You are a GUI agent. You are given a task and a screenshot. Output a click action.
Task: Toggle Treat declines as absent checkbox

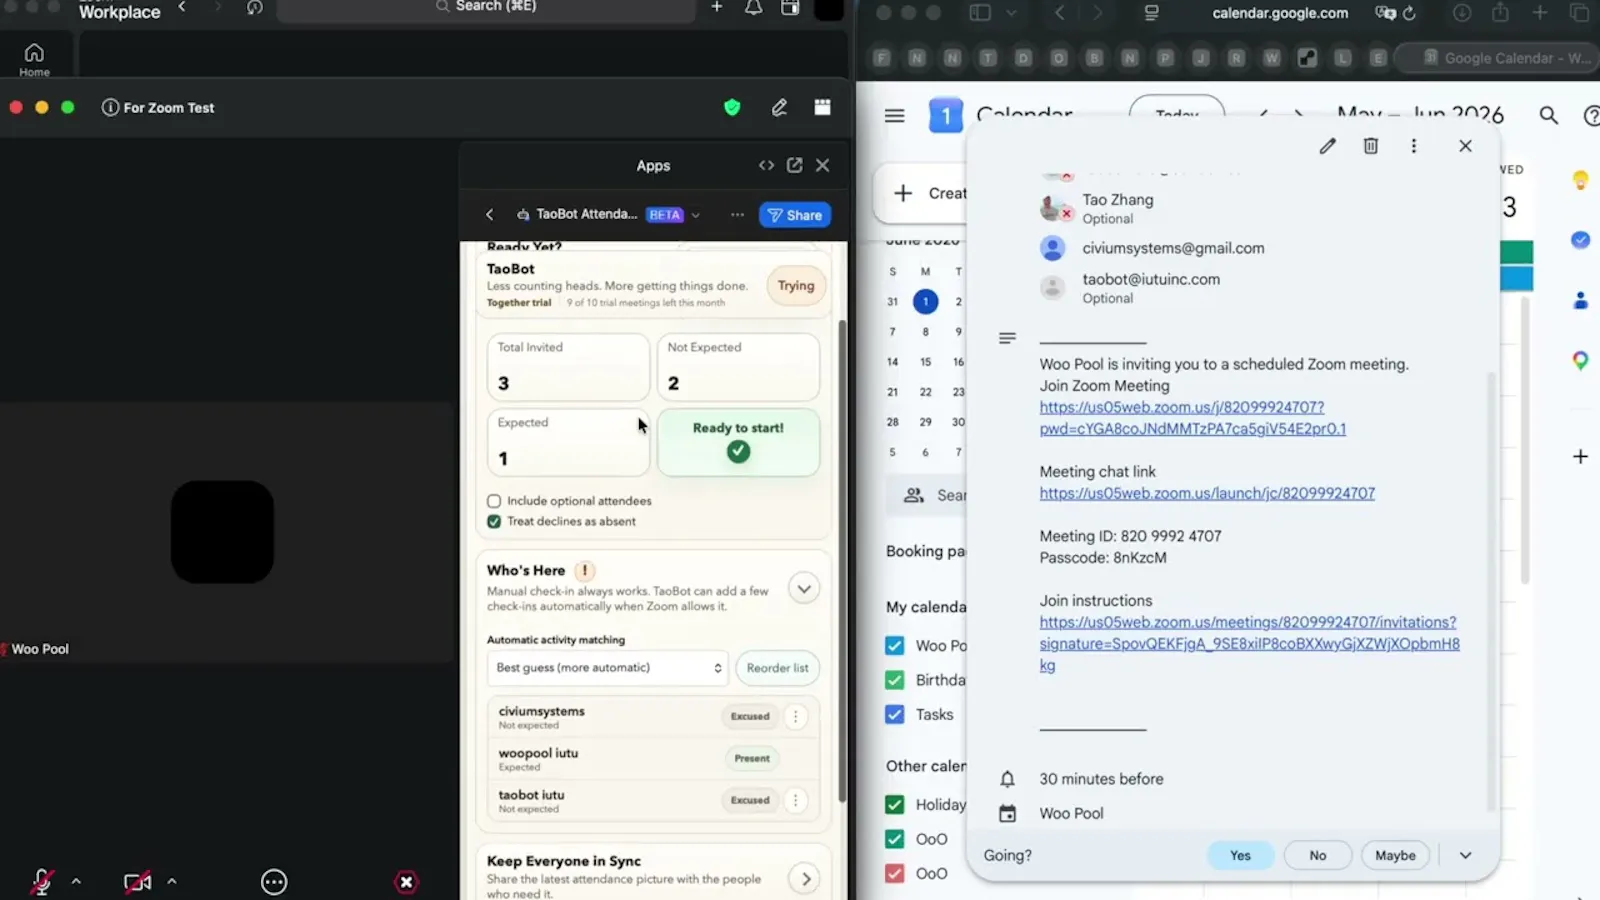tap(494, 521)
